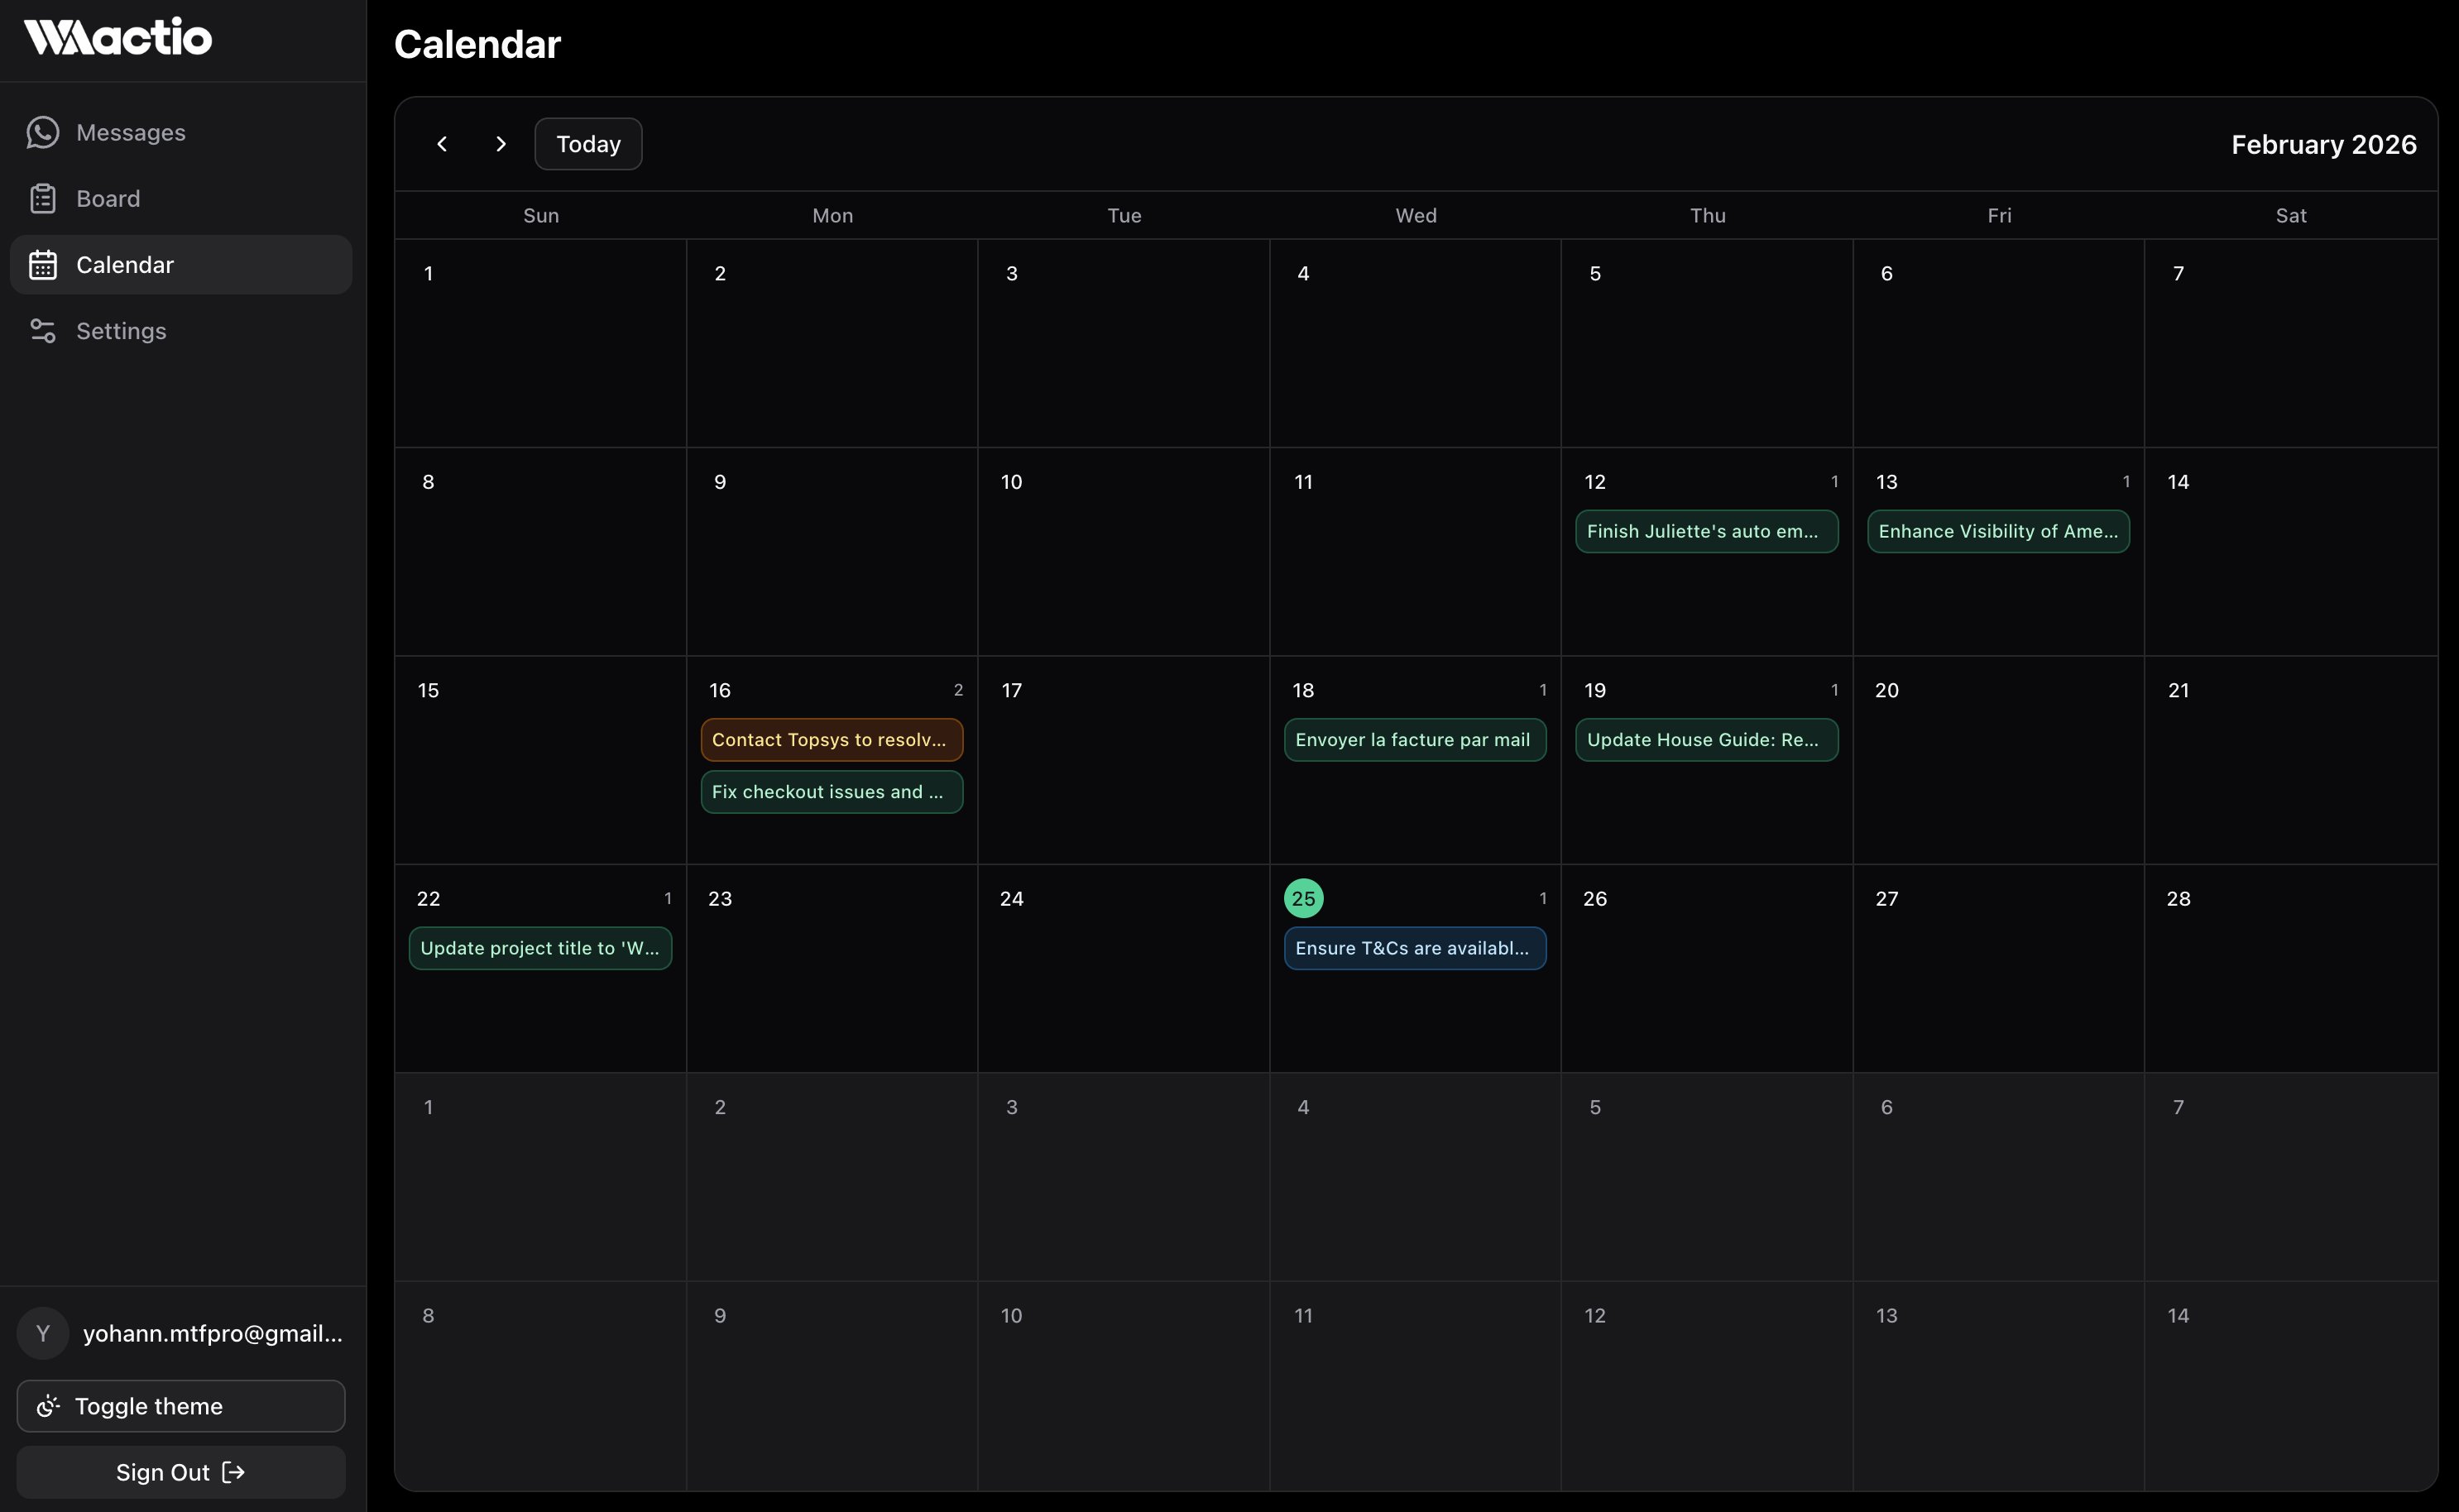Open the orange 'Contact Topsys' event
The width and height of the screenshot is (2459, 1512).
[830, 739]
